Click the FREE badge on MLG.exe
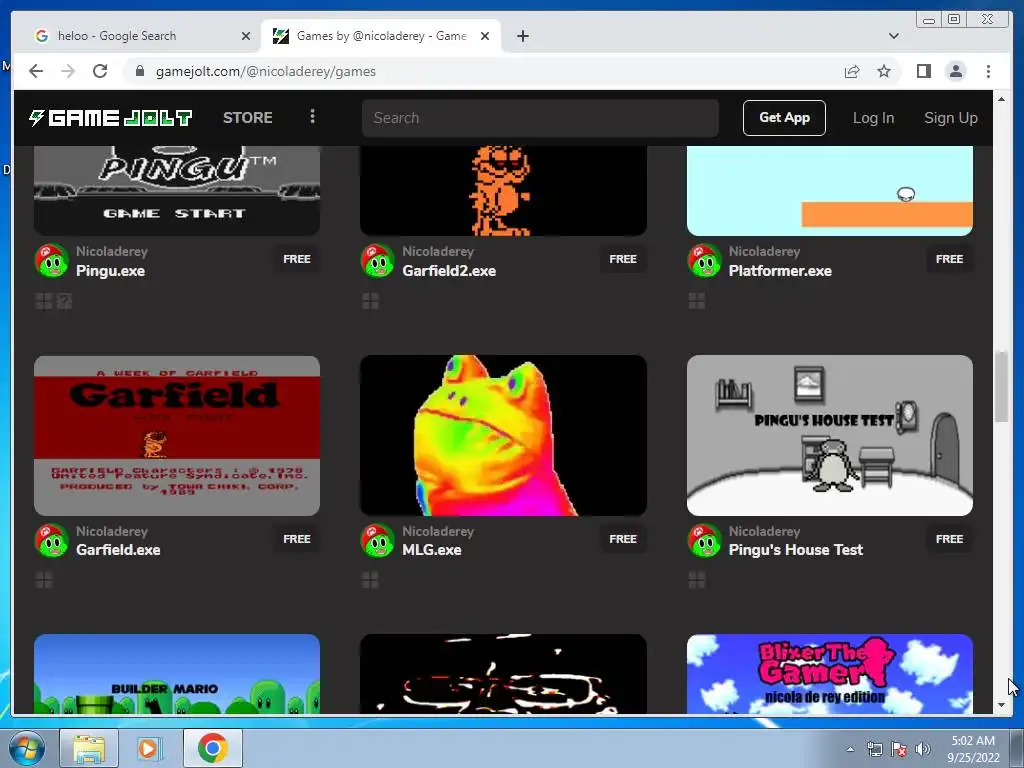The width and height of the screenshot is (1024, 768). [x=623, y=539]
